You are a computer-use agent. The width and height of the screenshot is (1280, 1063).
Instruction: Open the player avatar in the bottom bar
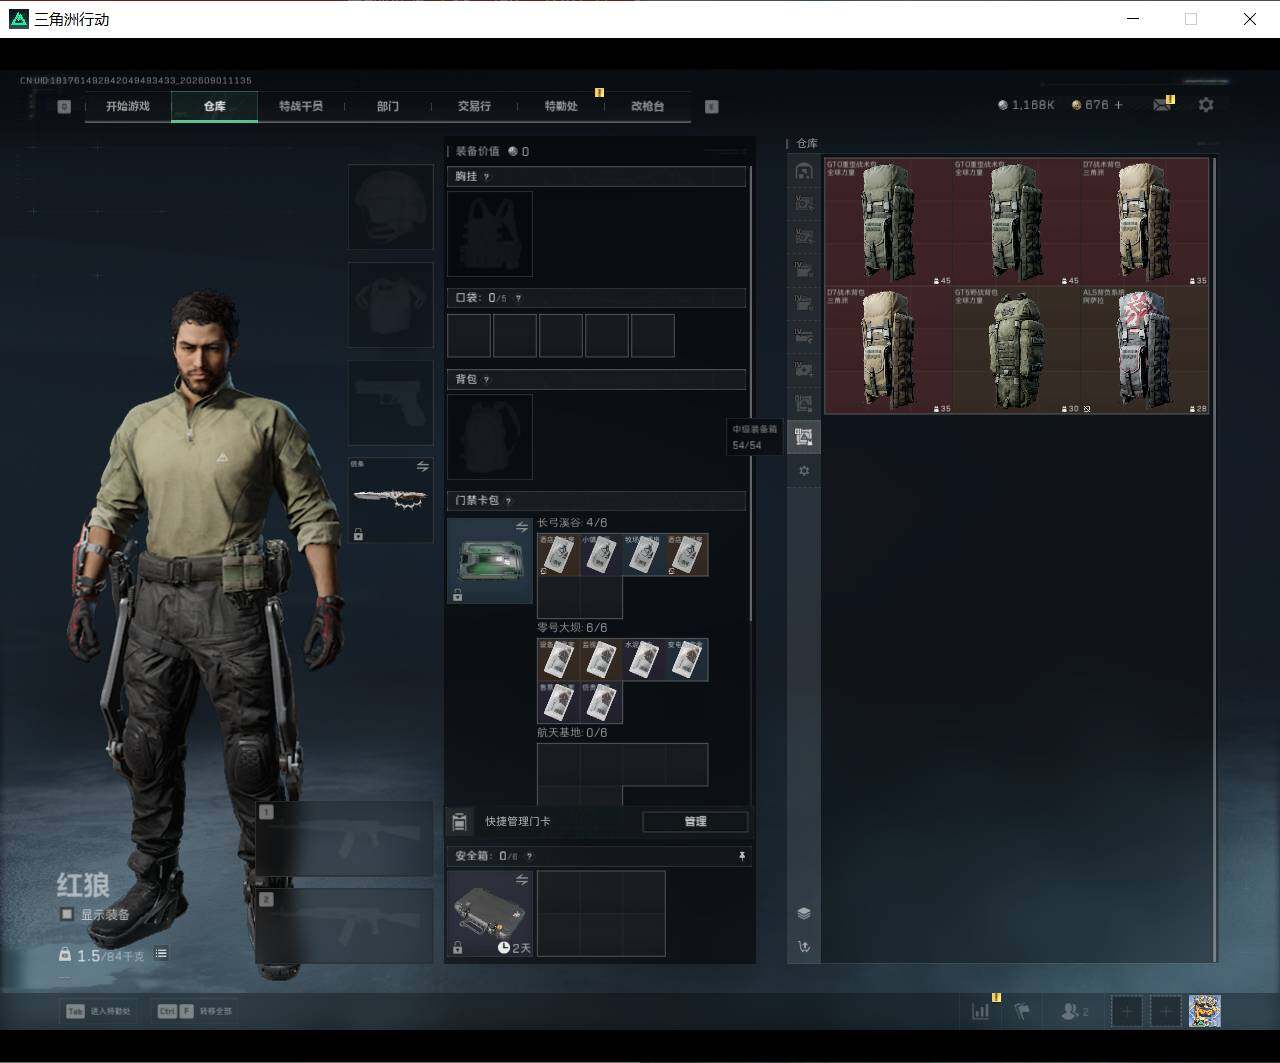1204,1011
